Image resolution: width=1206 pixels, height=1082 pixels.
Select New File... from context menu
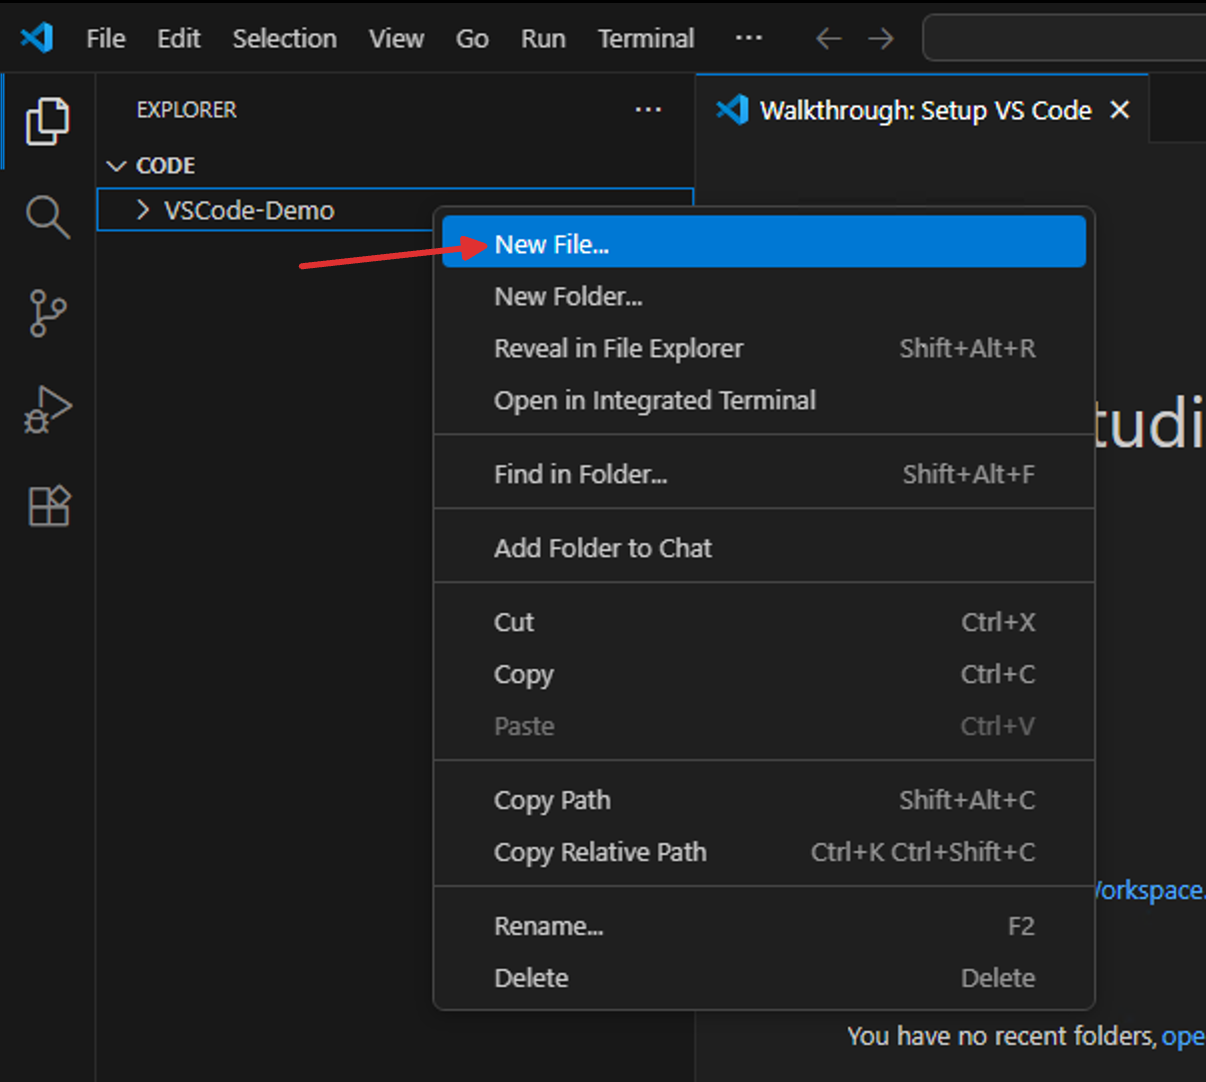point(552,244)
